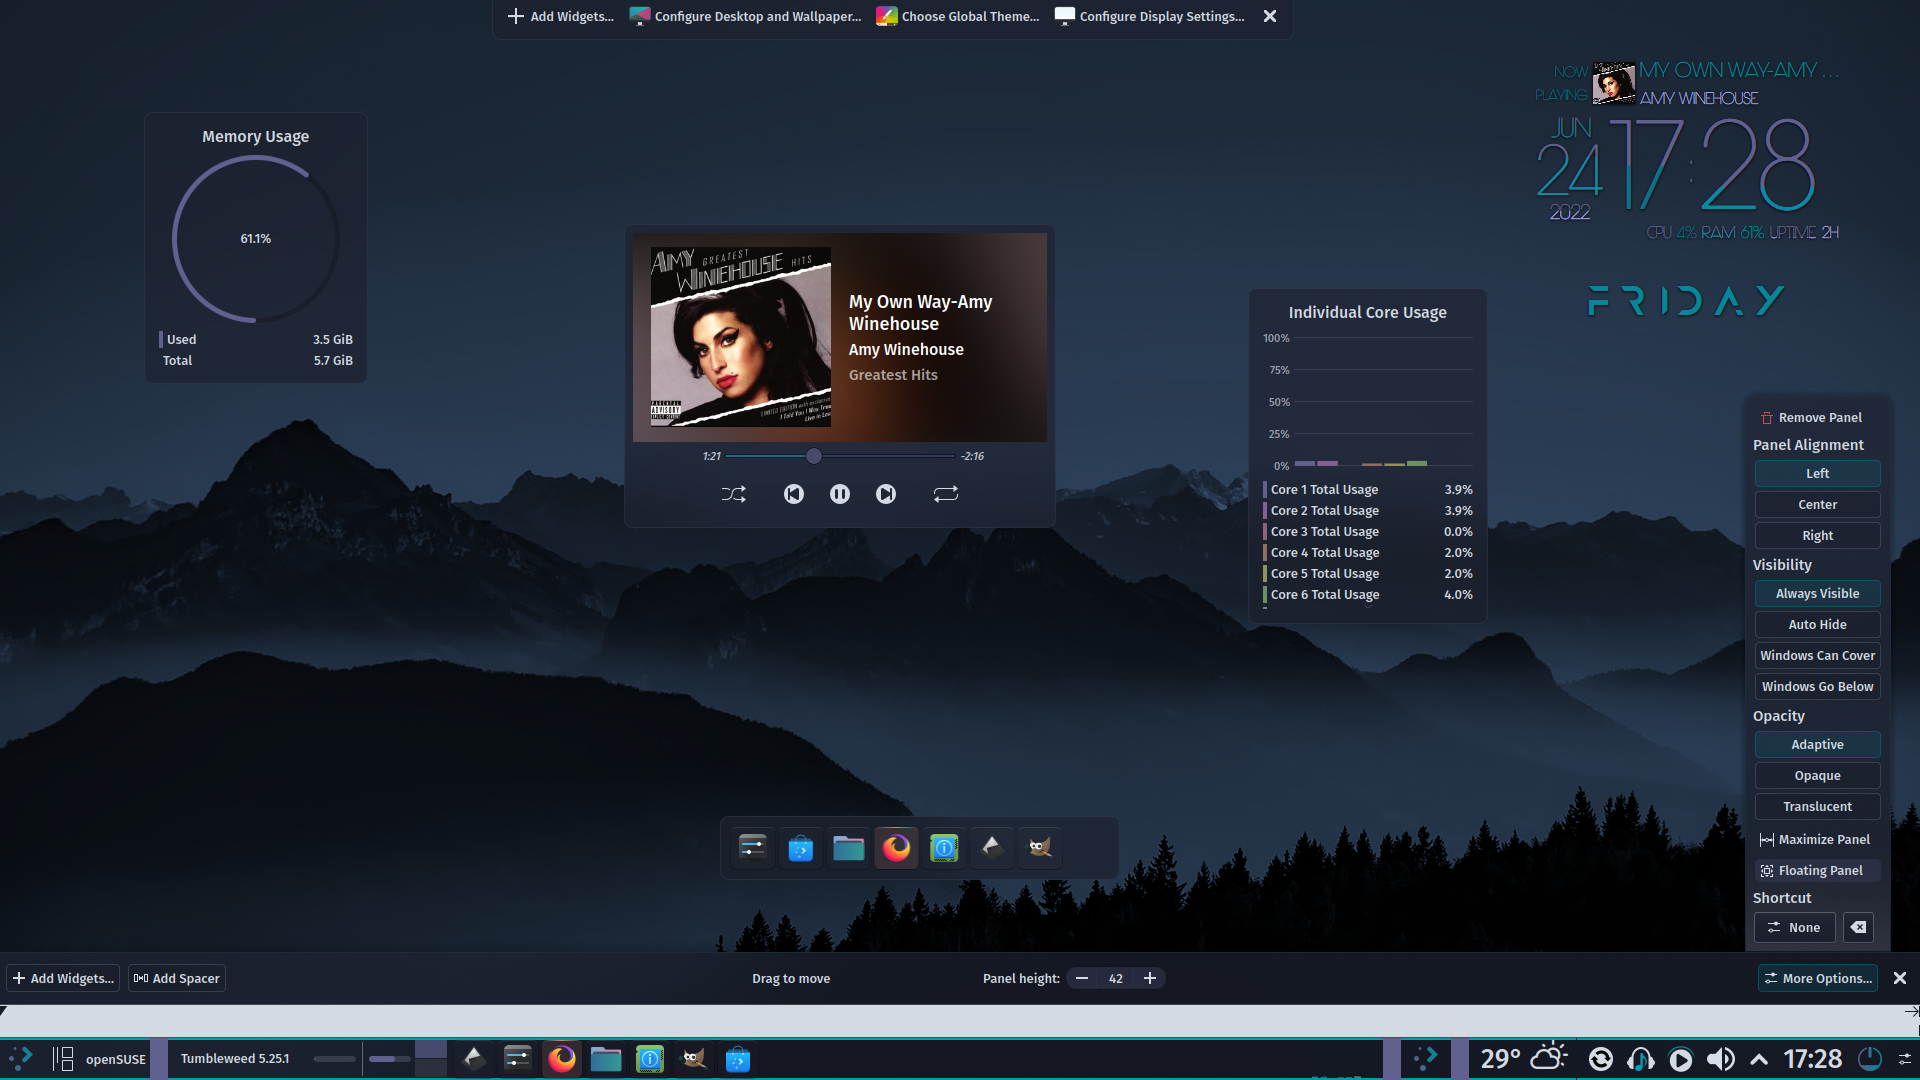The width and height of the screenshot is (1920, 1080).
Task: Open Configure Display Settings
Action: tap(1150, 17)
